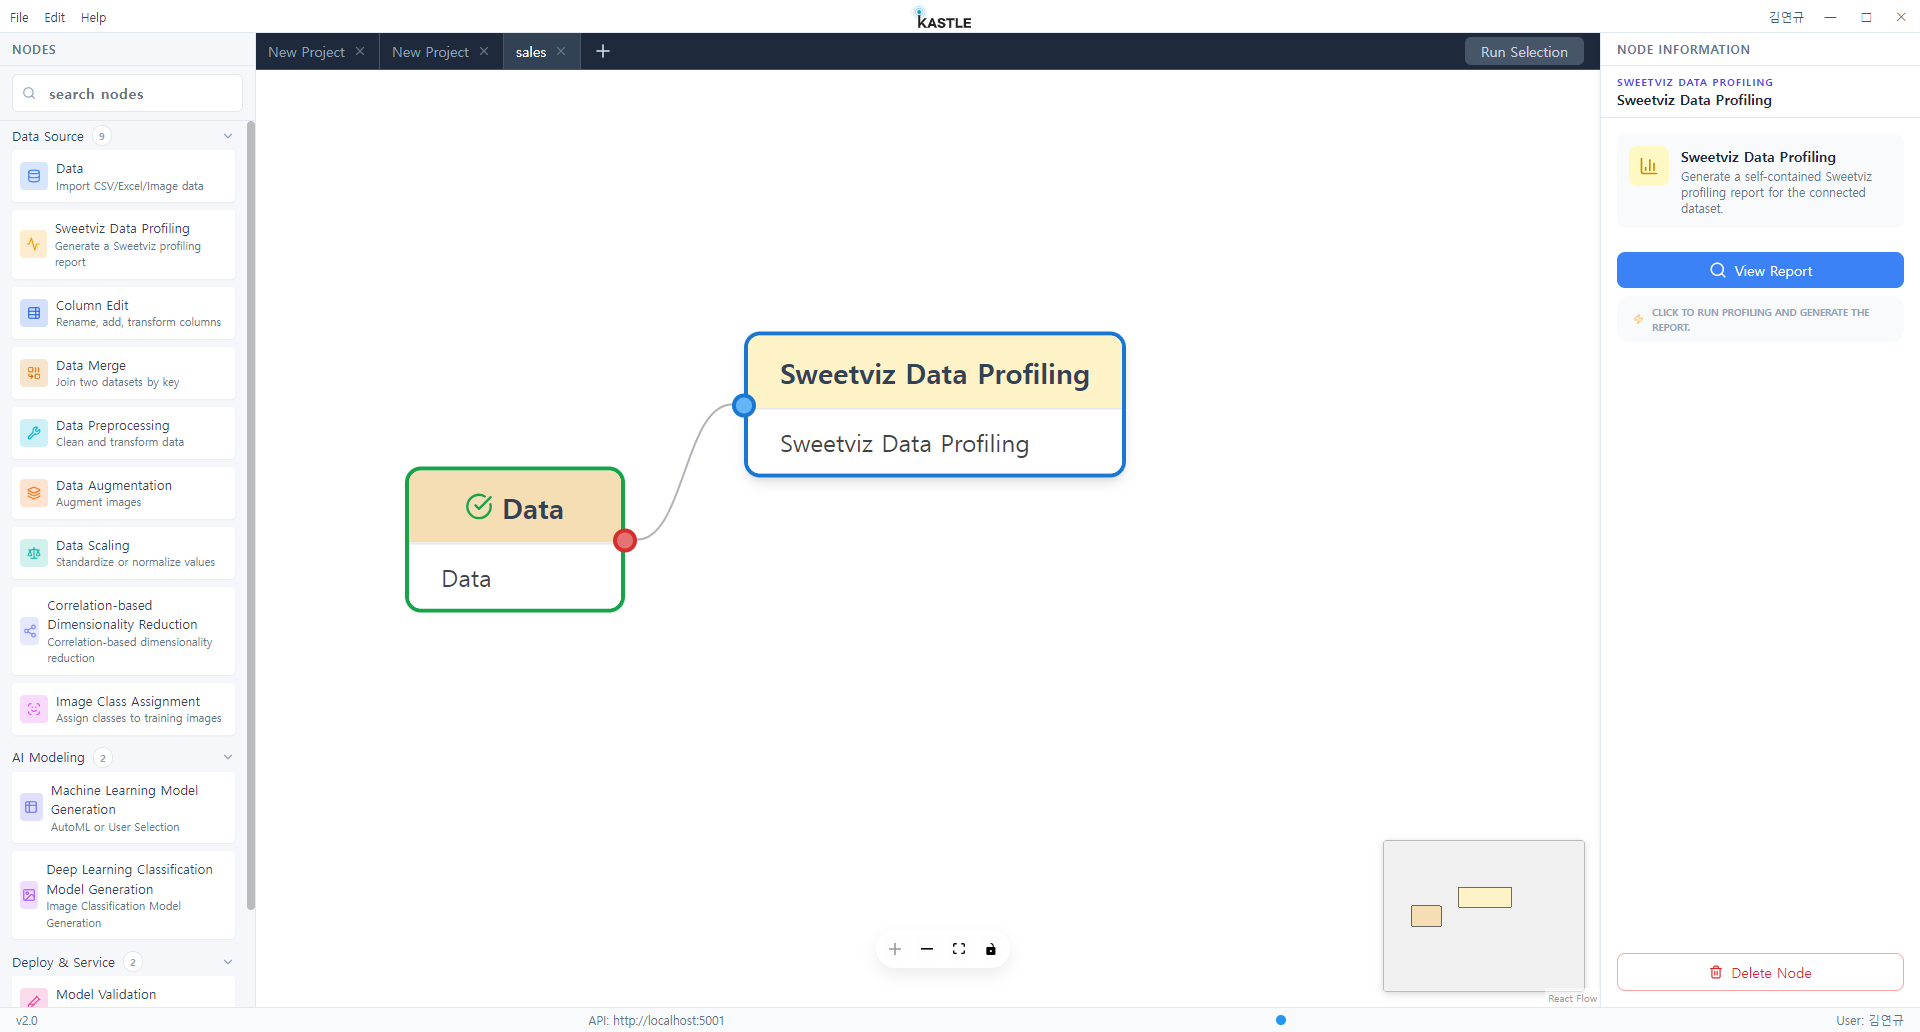
Task: Collapse the Data Source section
Action: point(228,136)
